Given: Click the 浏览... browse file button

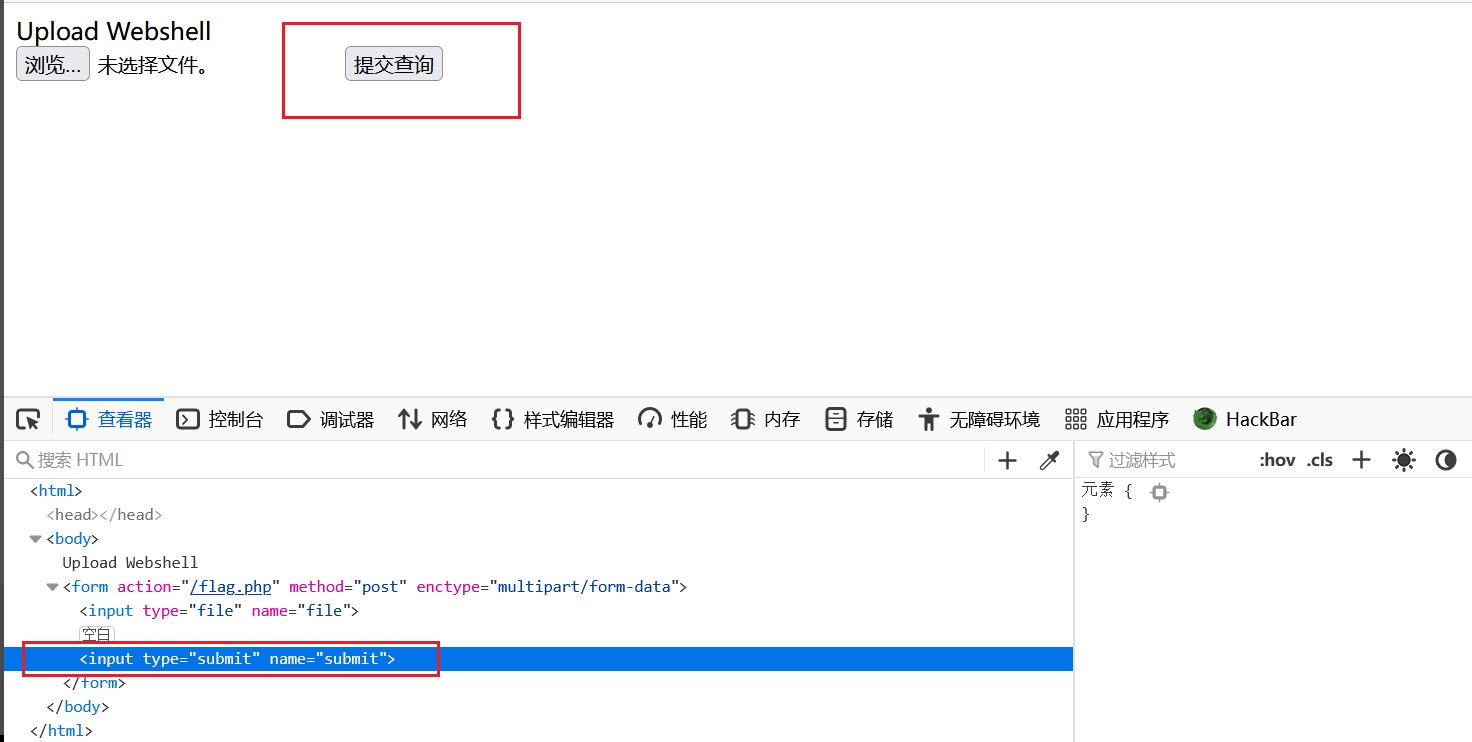Looking at the screenshot, I should coord(53,64).
